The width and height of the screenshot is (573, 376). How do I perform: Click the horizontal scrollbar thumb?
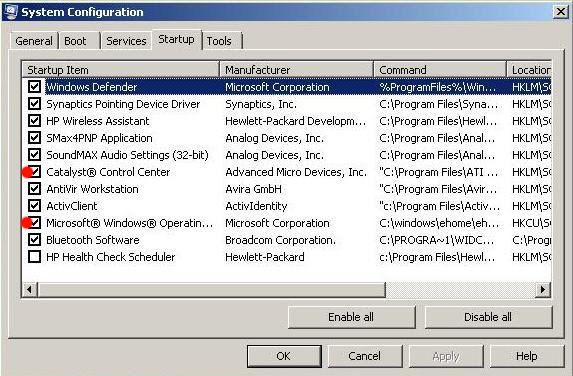click(x=211, y=290)
